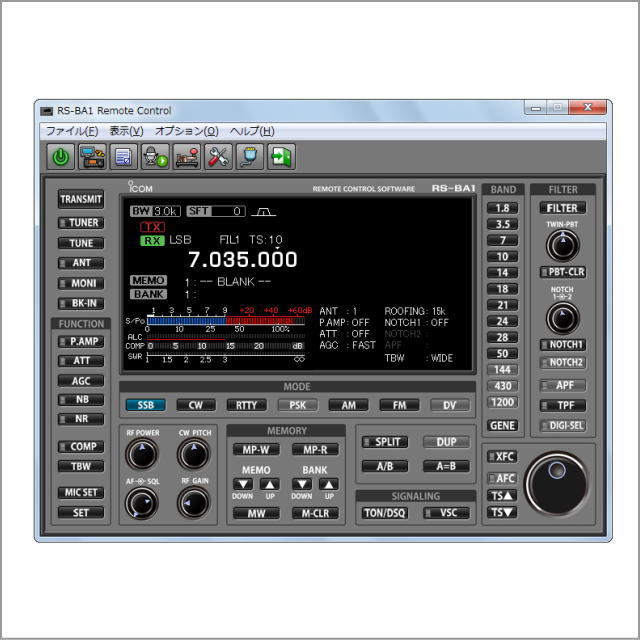Image resolution: width=640 pixels, height=640 pixels.
Task: Open the ファイル(F) menu
Action: 72,131
